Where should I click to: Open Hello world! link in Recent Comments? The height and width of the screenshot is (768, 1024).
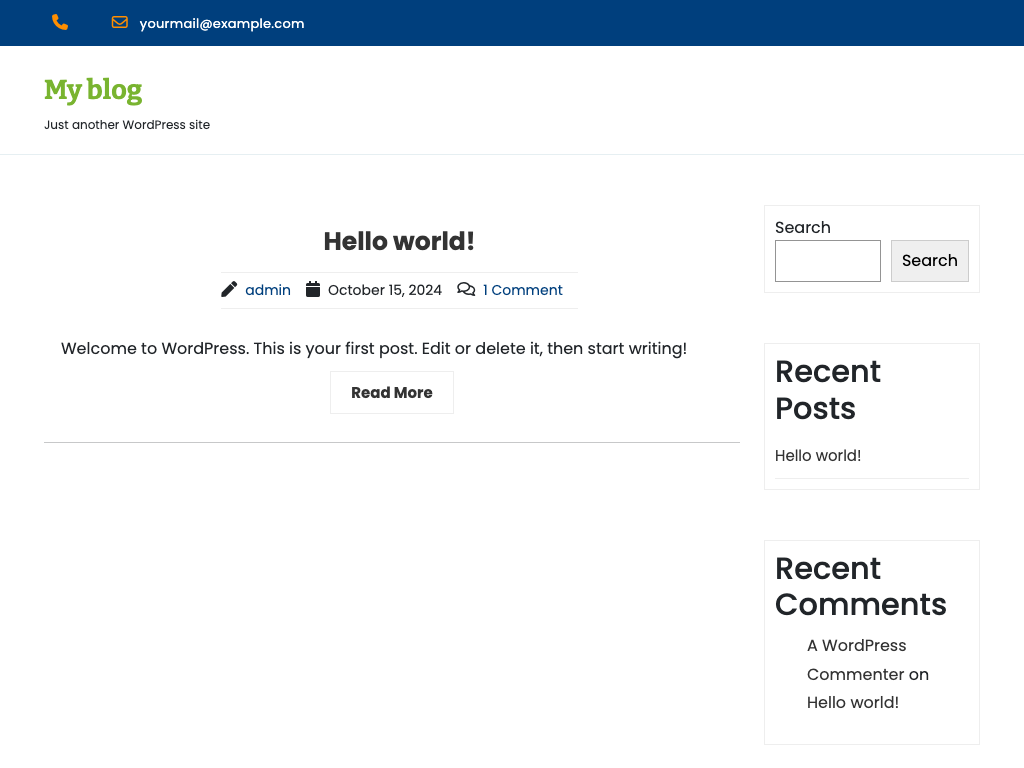852,703
